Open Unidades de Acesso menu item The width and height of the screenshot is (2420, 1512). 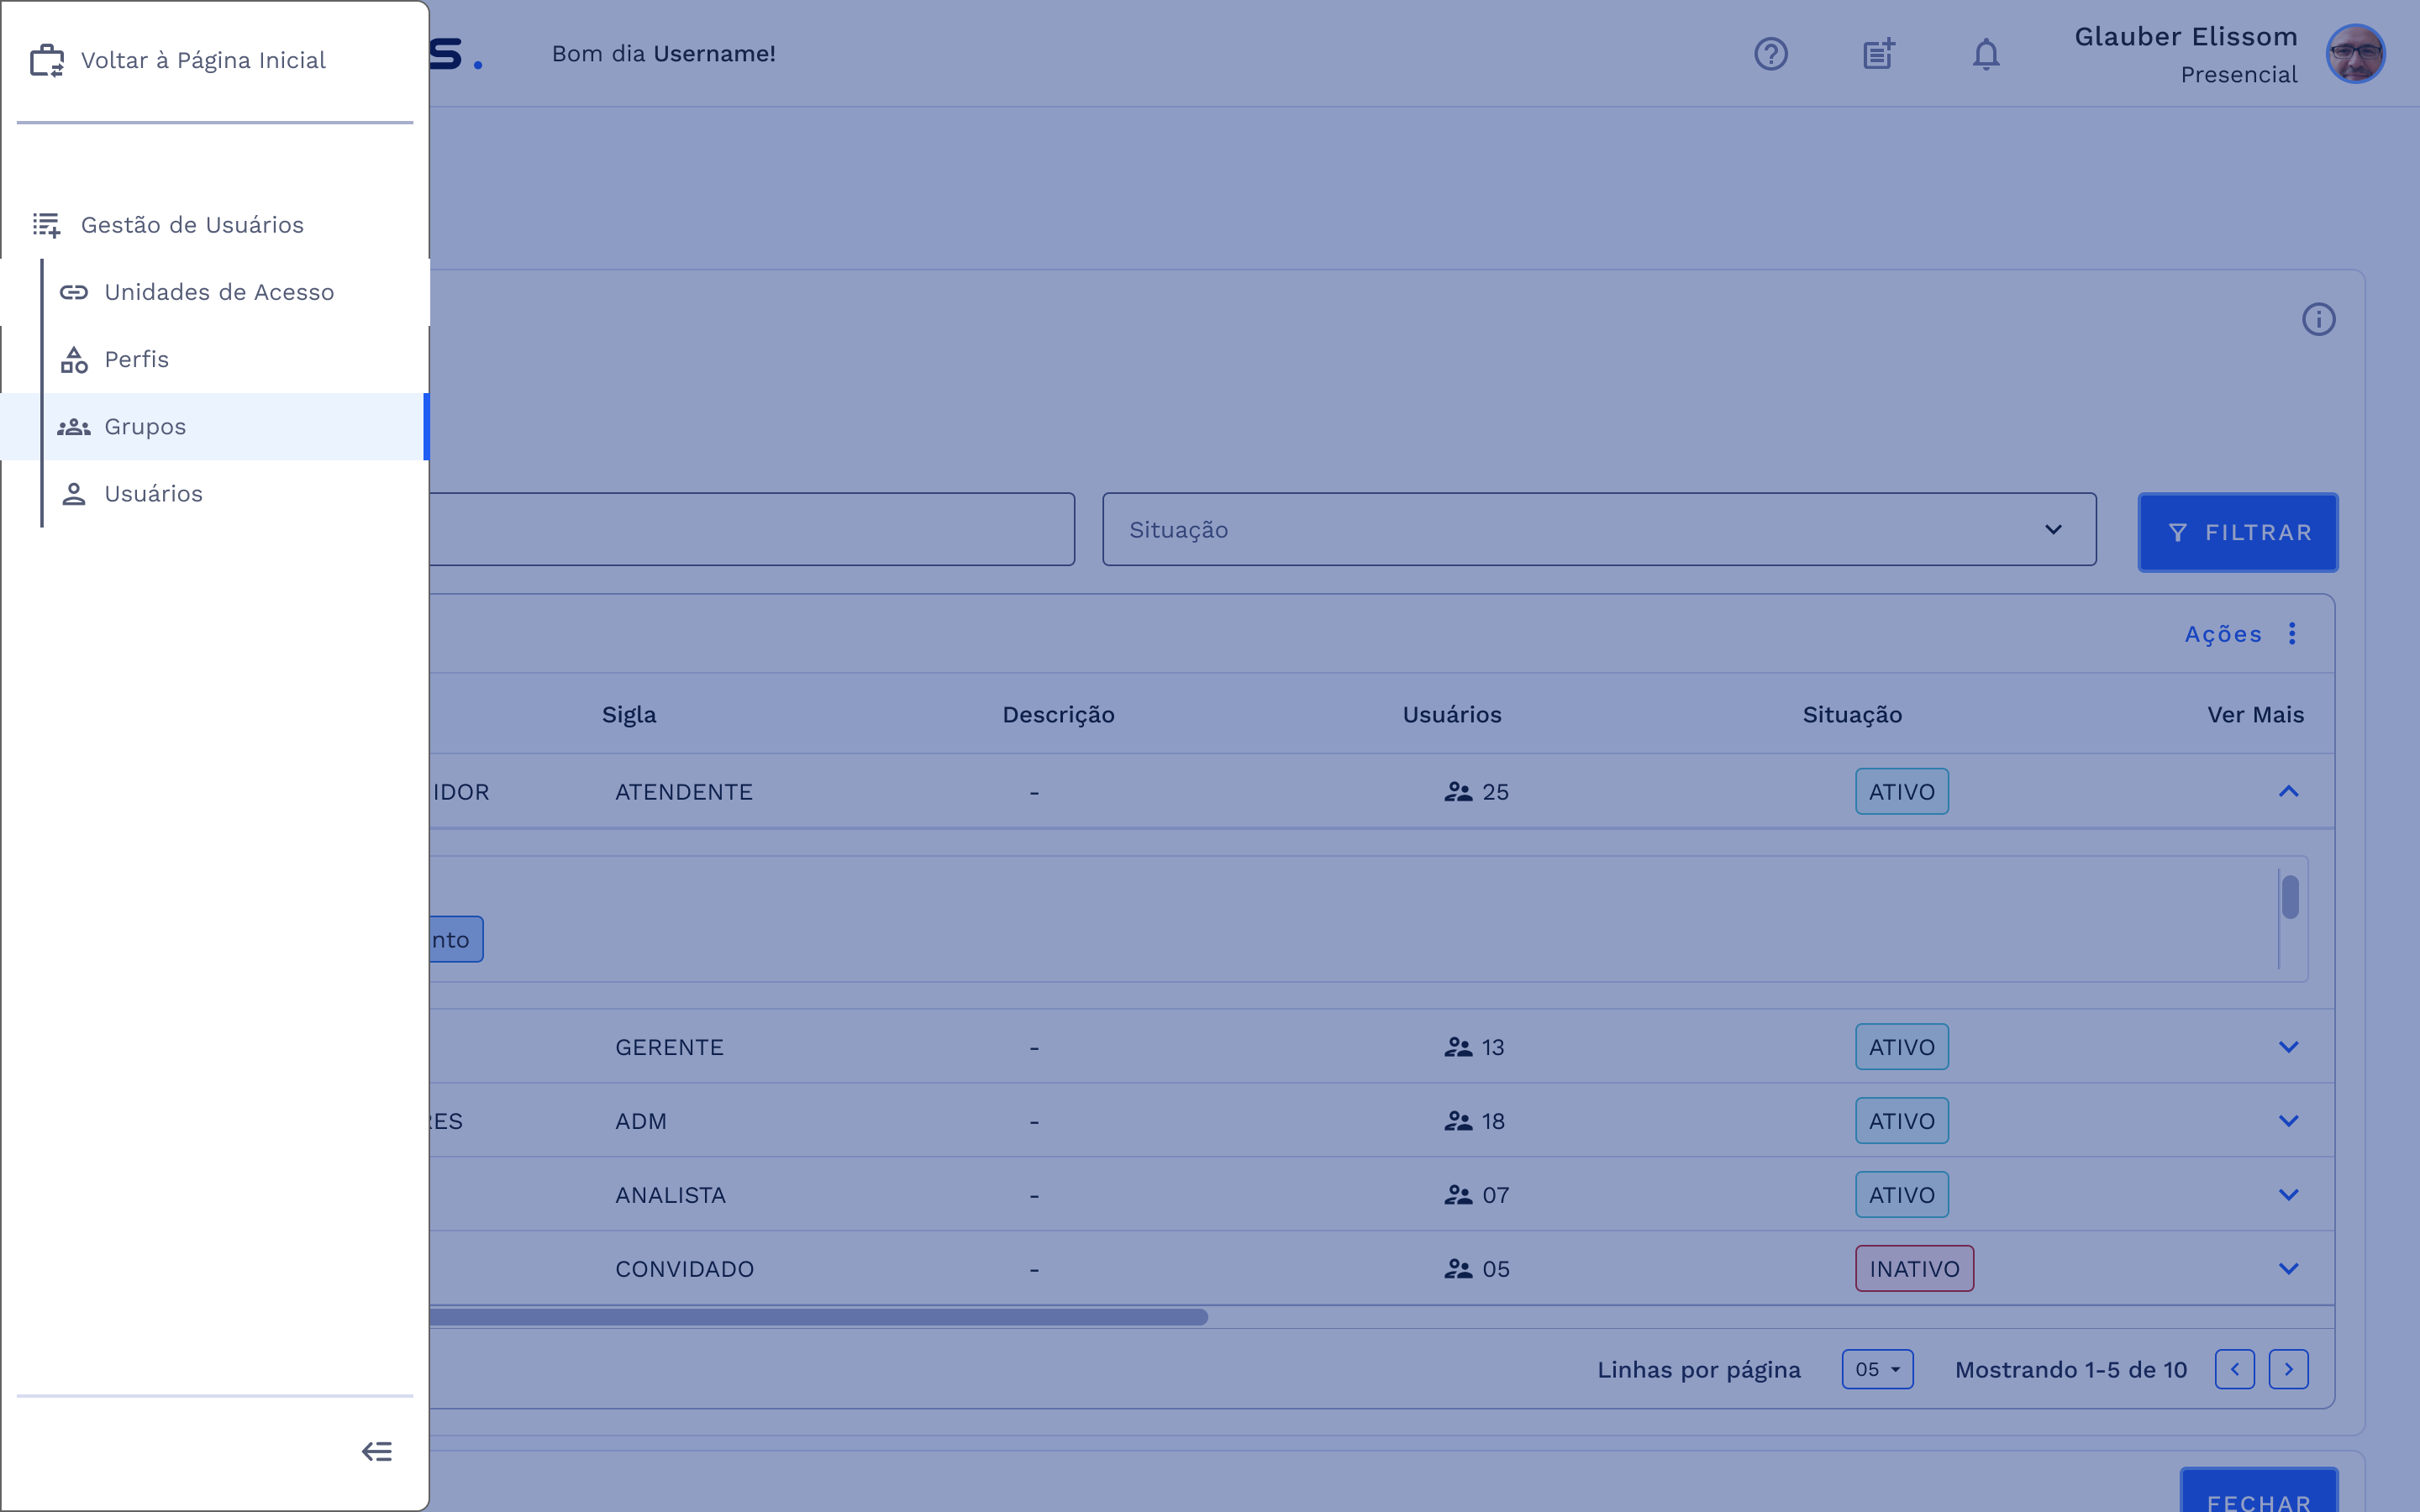(219, 292)
